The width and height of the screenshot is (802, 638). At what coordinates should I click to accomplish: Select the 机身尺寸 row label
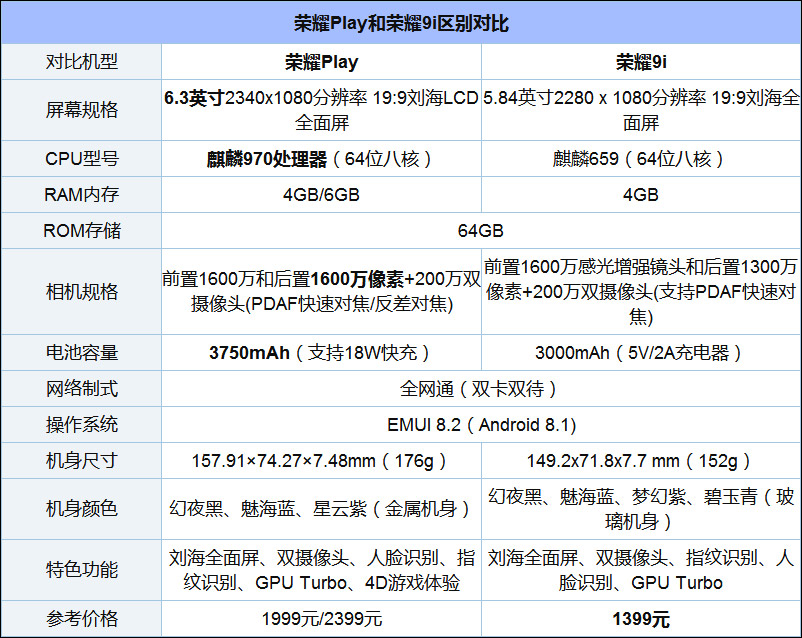coord(81,460)
